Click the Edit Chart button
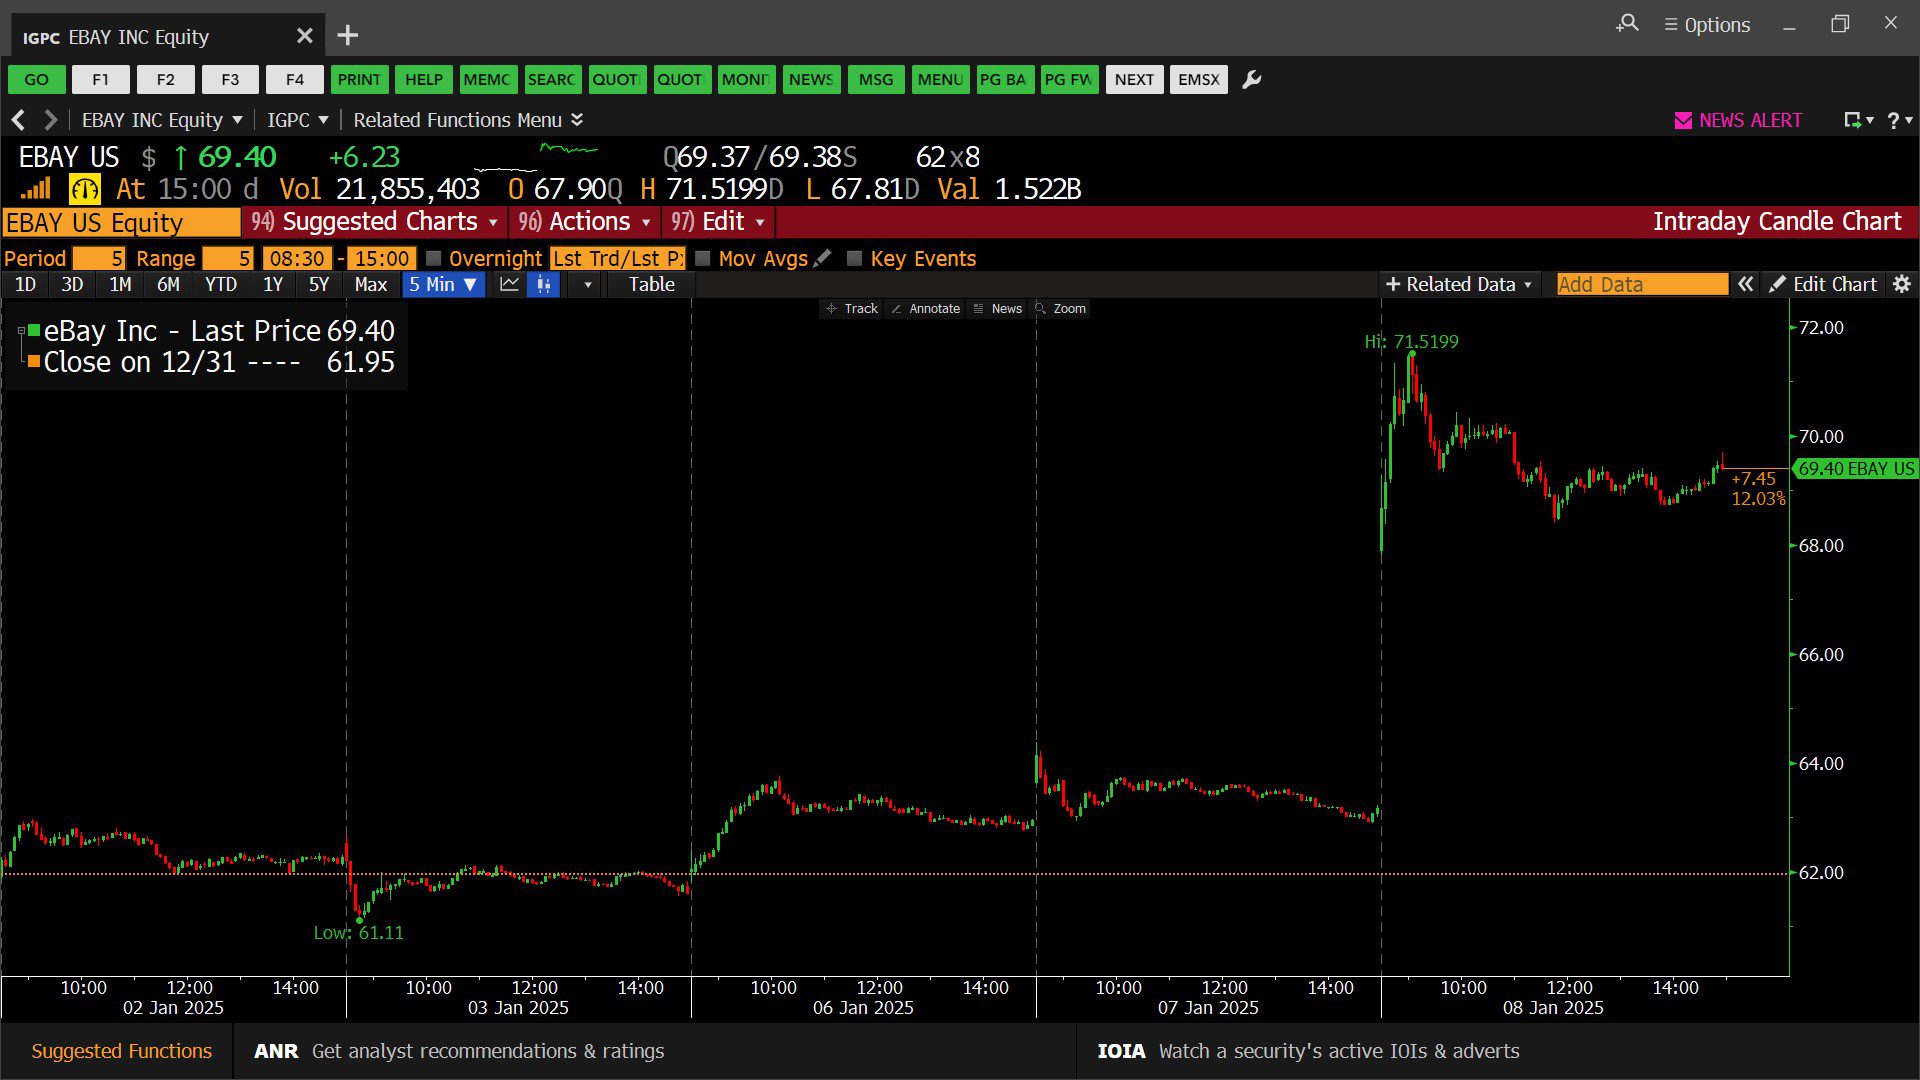 [x=1823, y=285]
